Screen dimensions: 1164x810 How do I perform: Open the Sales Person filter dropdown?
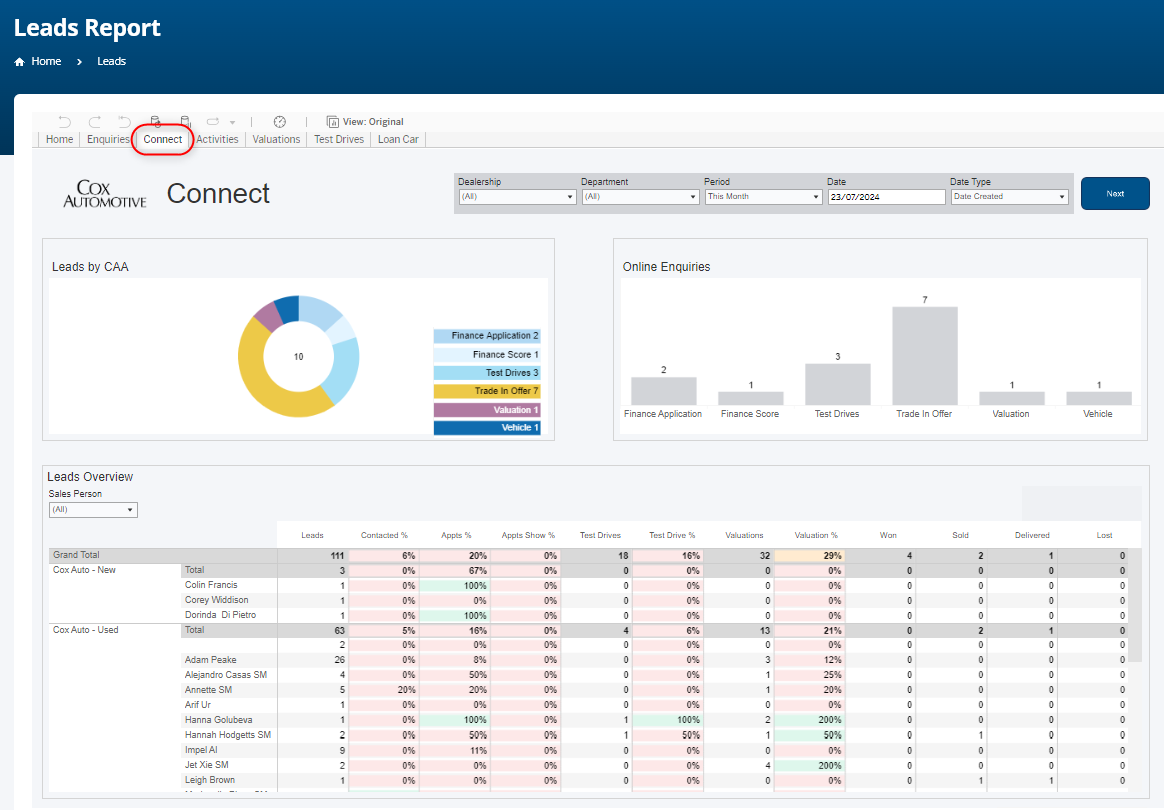[x=94, y=510]
